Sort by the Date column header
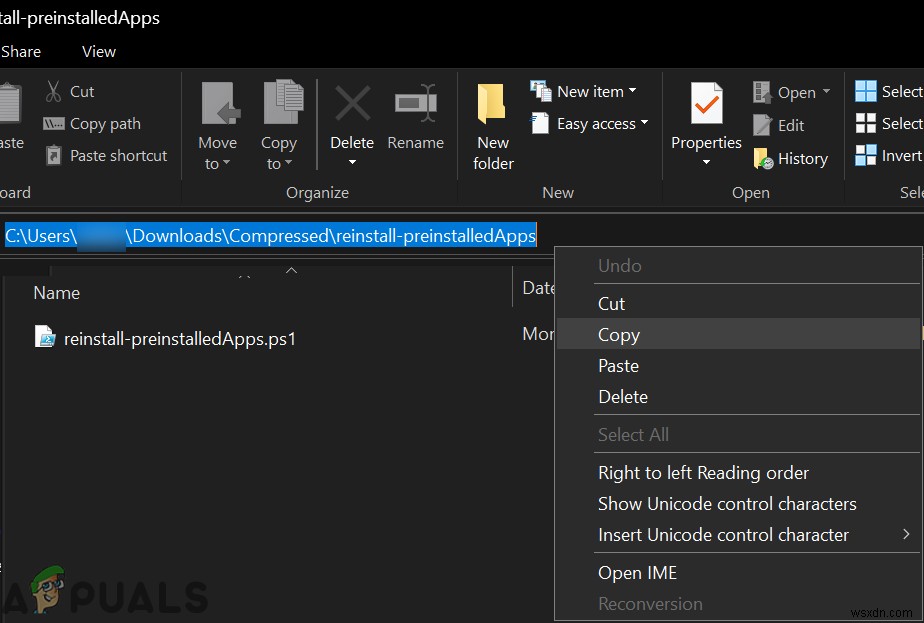 538,288
